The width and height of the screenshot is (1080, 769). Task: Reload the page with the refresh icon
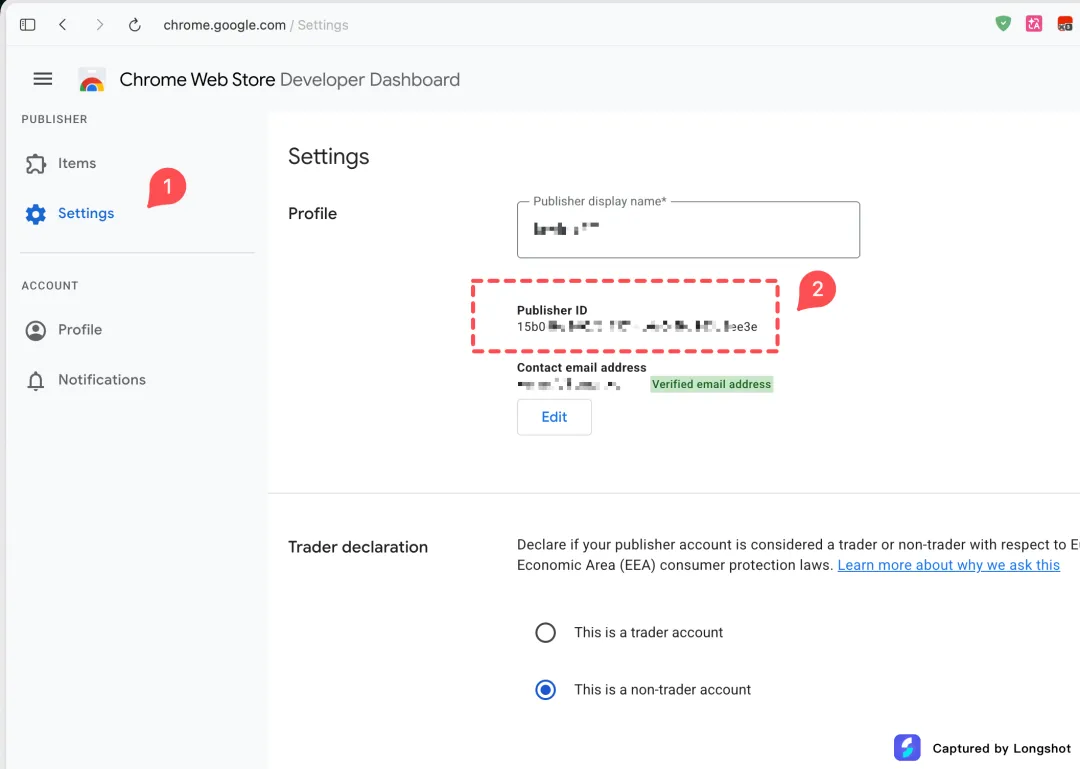(135, 25)
